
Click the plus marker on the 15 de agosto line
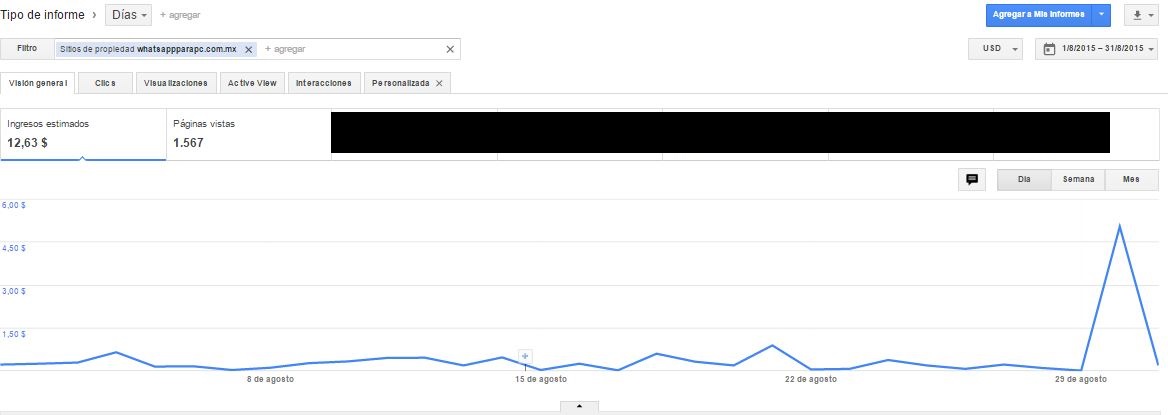point(525,355)
